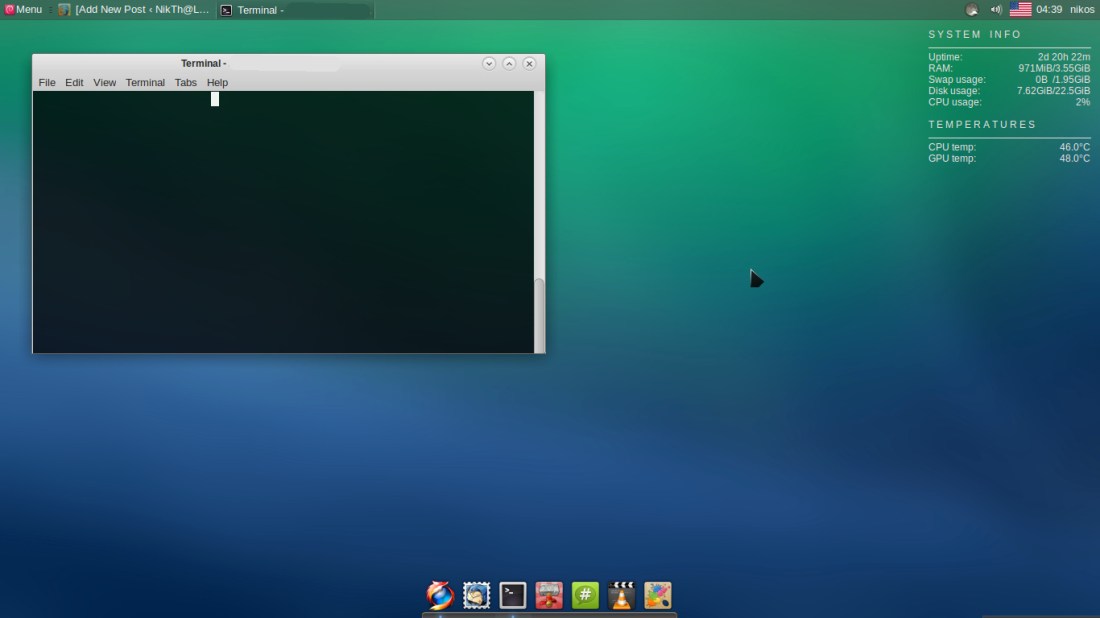Open the File menu in Terminal
Image resolution: width=1100 pixels, height=618 pixels.
pyautogui.click(x=47, y=82)
